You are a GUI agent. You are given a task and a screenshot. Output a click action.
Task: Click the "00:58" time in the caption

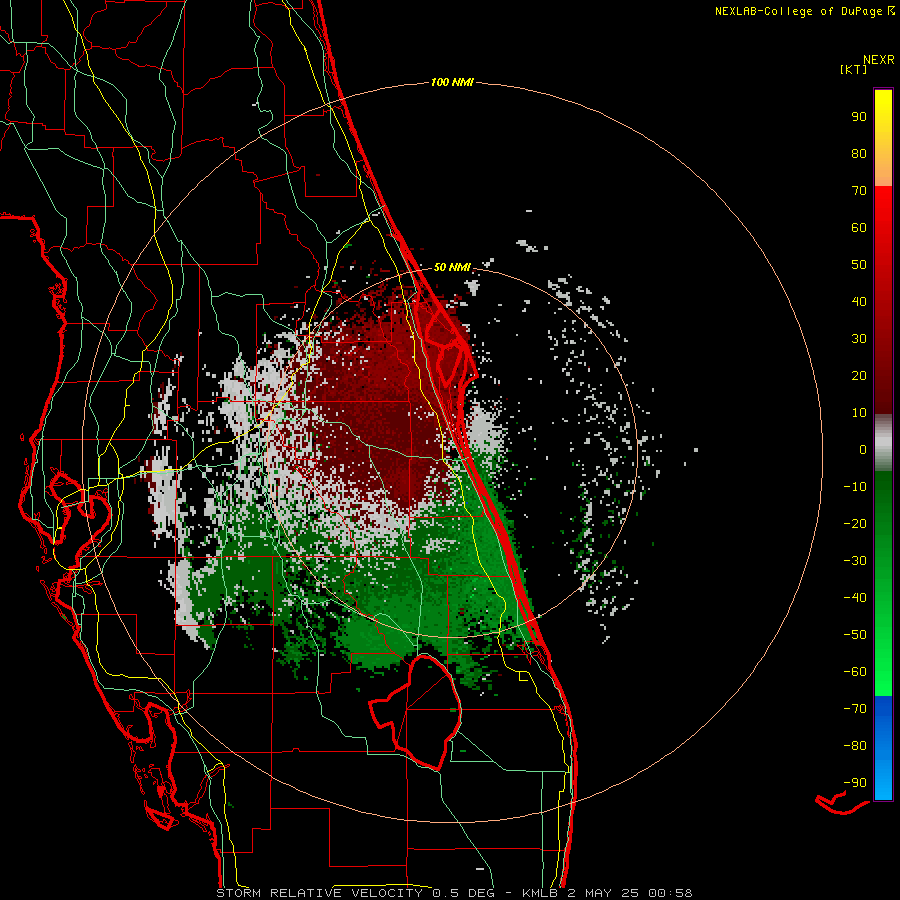[670, 893]
